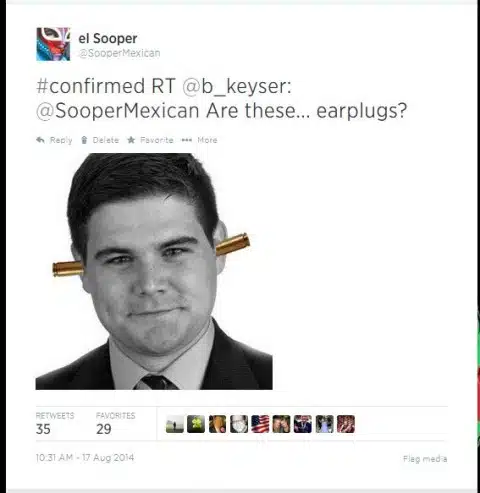Image resolution: width=480 pixels, height=493 pixels.
Task: Open the attached earplugs photo
Action: click(x=154, y=271)
